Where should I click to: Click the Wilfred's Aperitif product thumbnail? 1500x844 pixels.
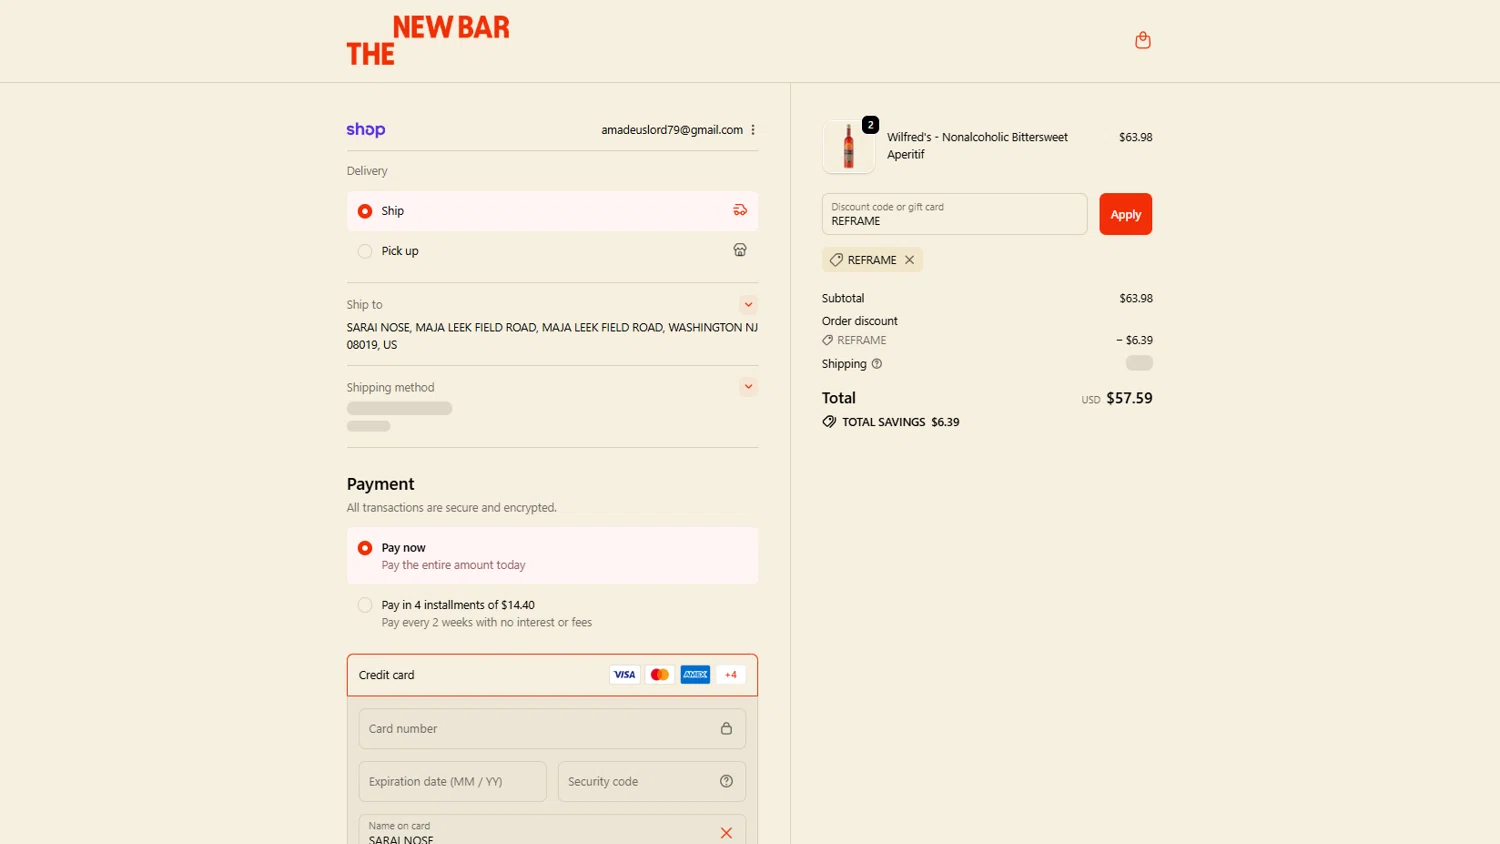pos(848,146)
